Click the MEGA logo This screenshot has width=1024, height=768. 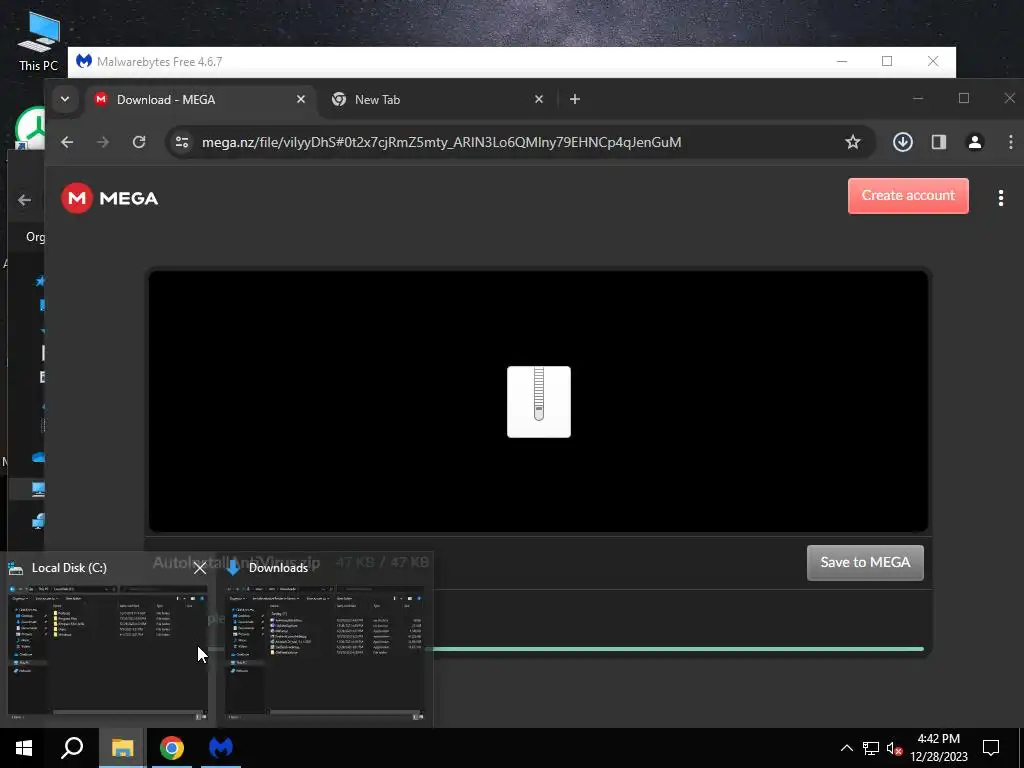pos(110,199)
